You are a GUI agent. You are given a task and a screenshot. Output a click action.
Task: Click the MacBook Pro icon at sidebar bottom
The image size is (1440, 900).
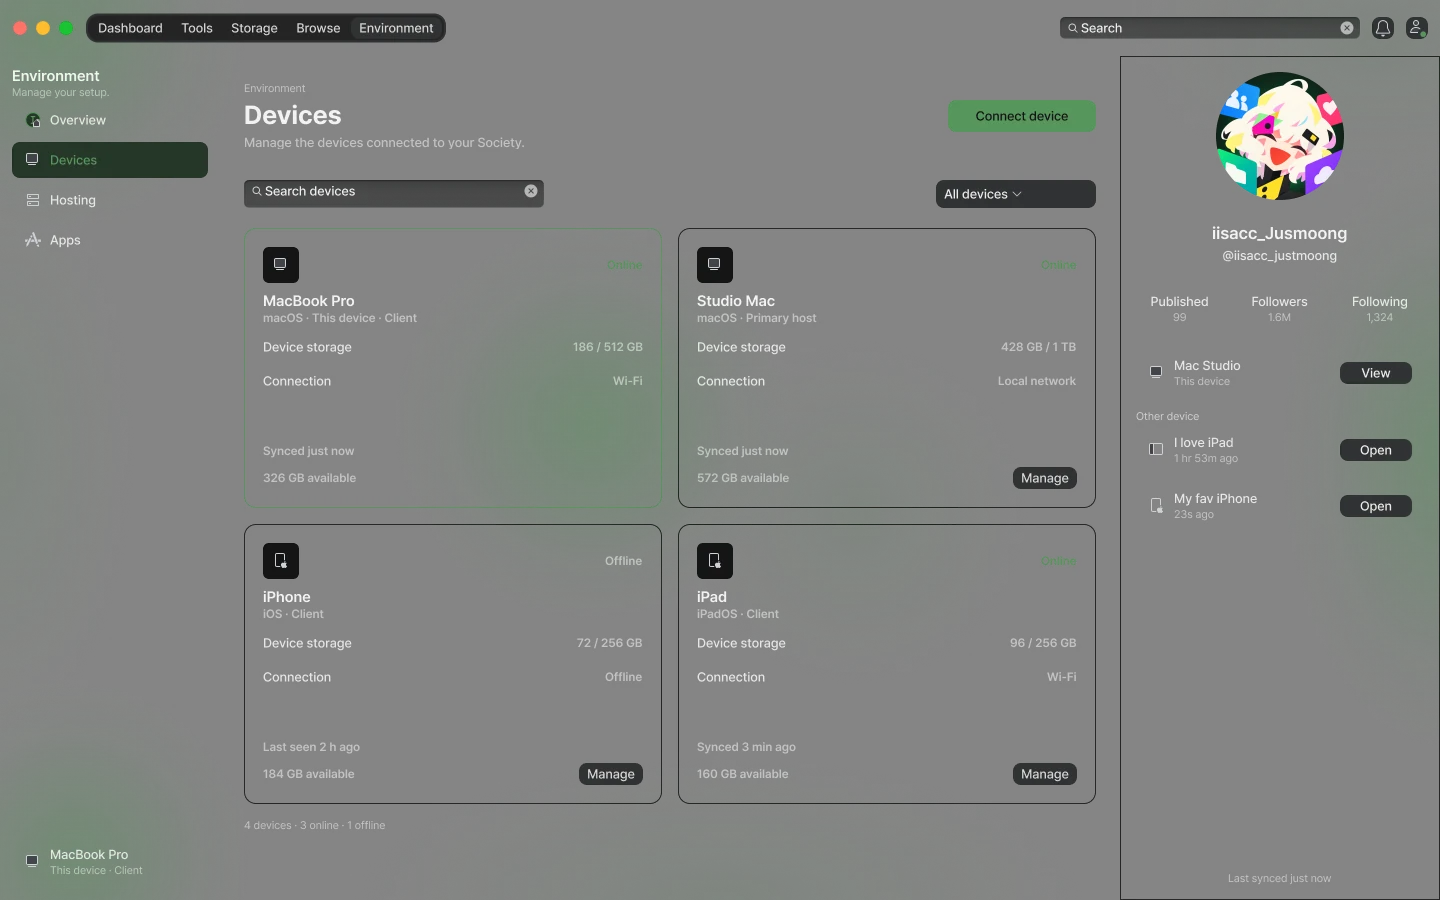click(x=32, y=861)
